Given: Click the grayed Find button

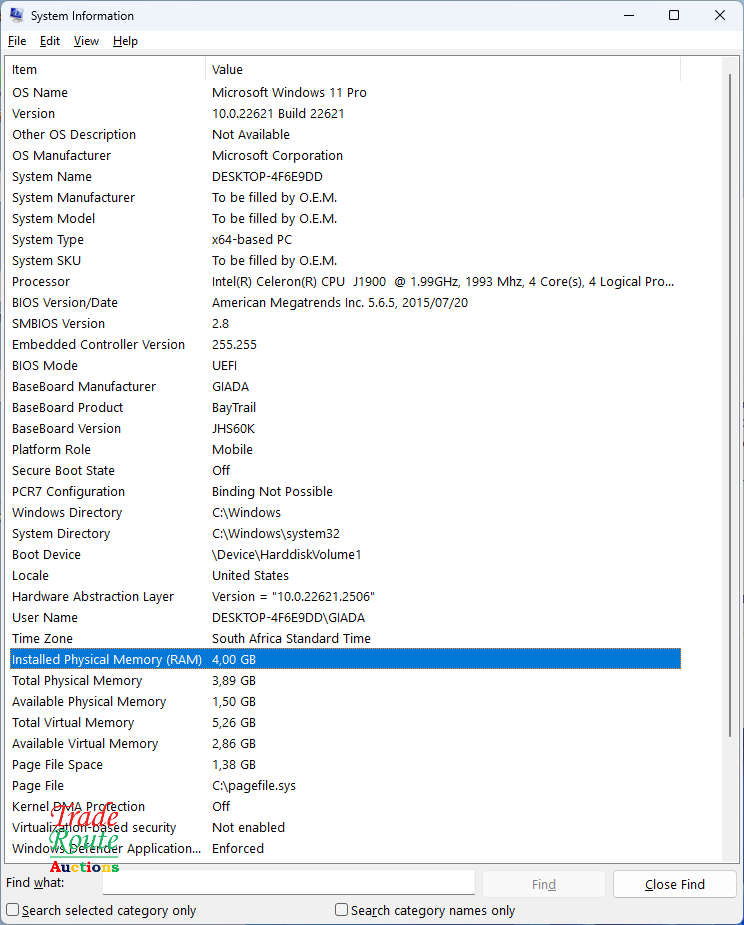Looking at the screenshot, I should [543, 884].
